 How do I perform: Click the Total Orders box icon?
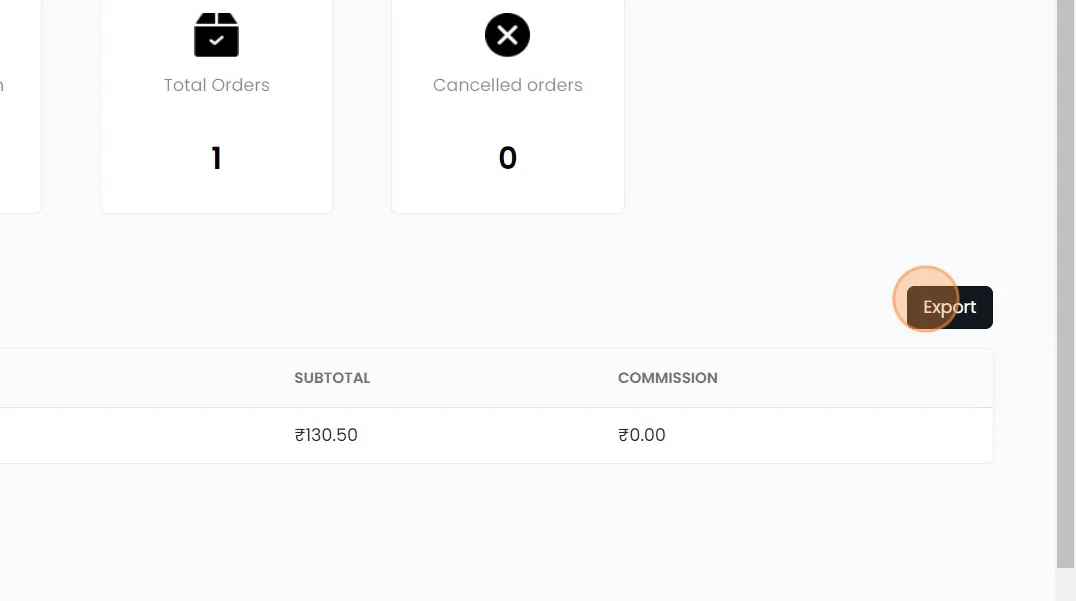216,36
